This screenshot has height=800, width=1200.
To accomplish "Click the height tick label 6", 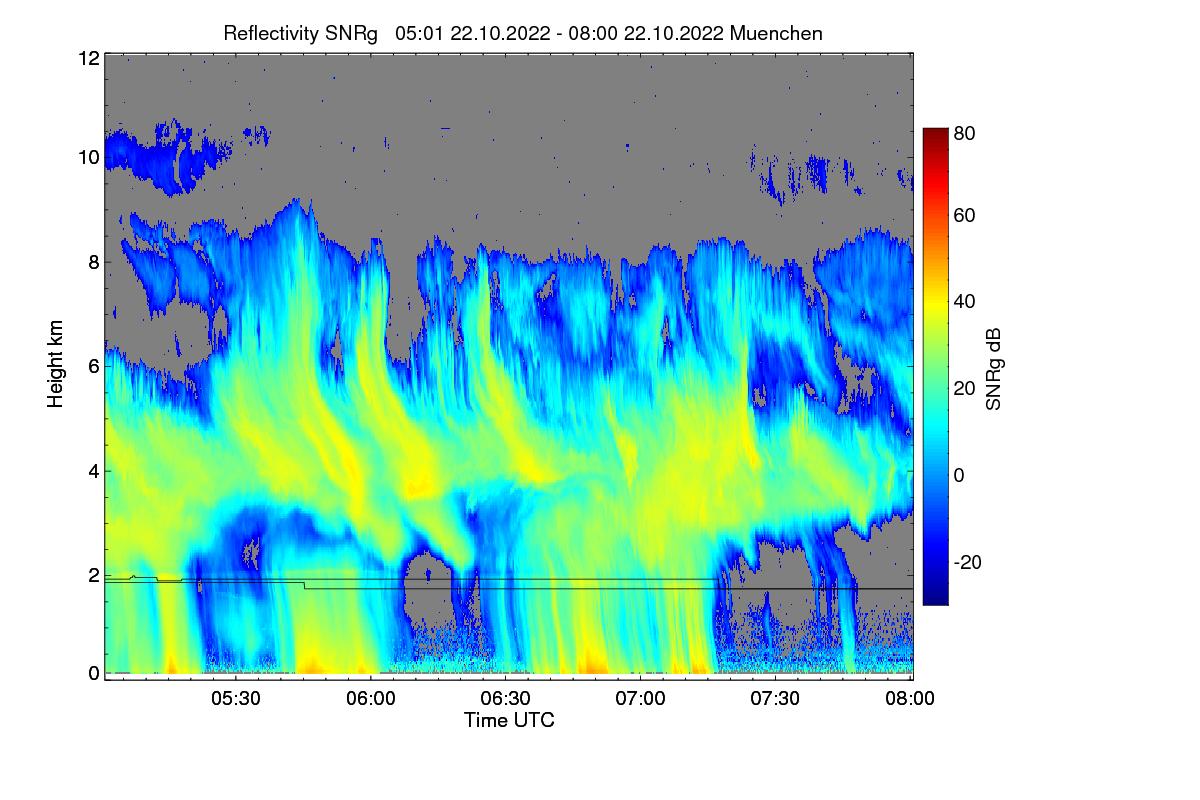I will [x=93, y=367].
